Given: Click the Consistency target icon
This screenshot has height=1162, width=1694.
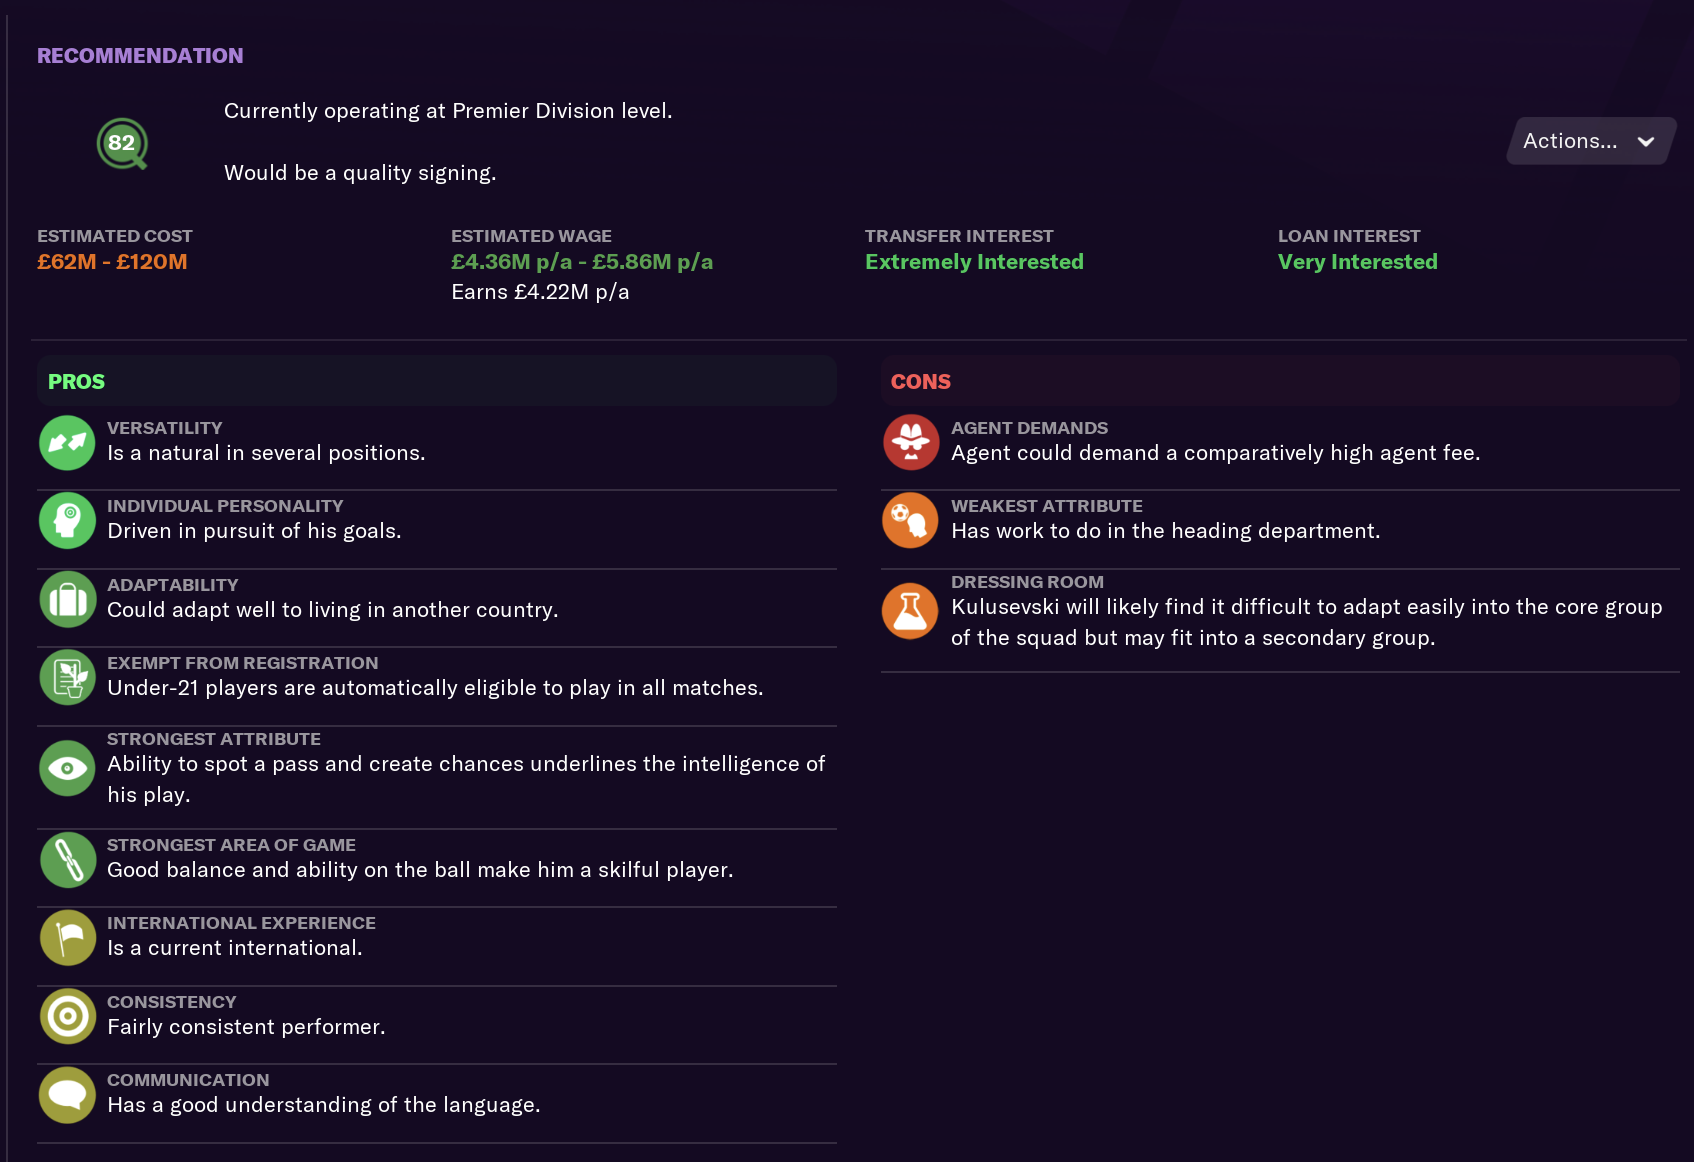Looking at the screenshot, I should [x=67, y=1016].
